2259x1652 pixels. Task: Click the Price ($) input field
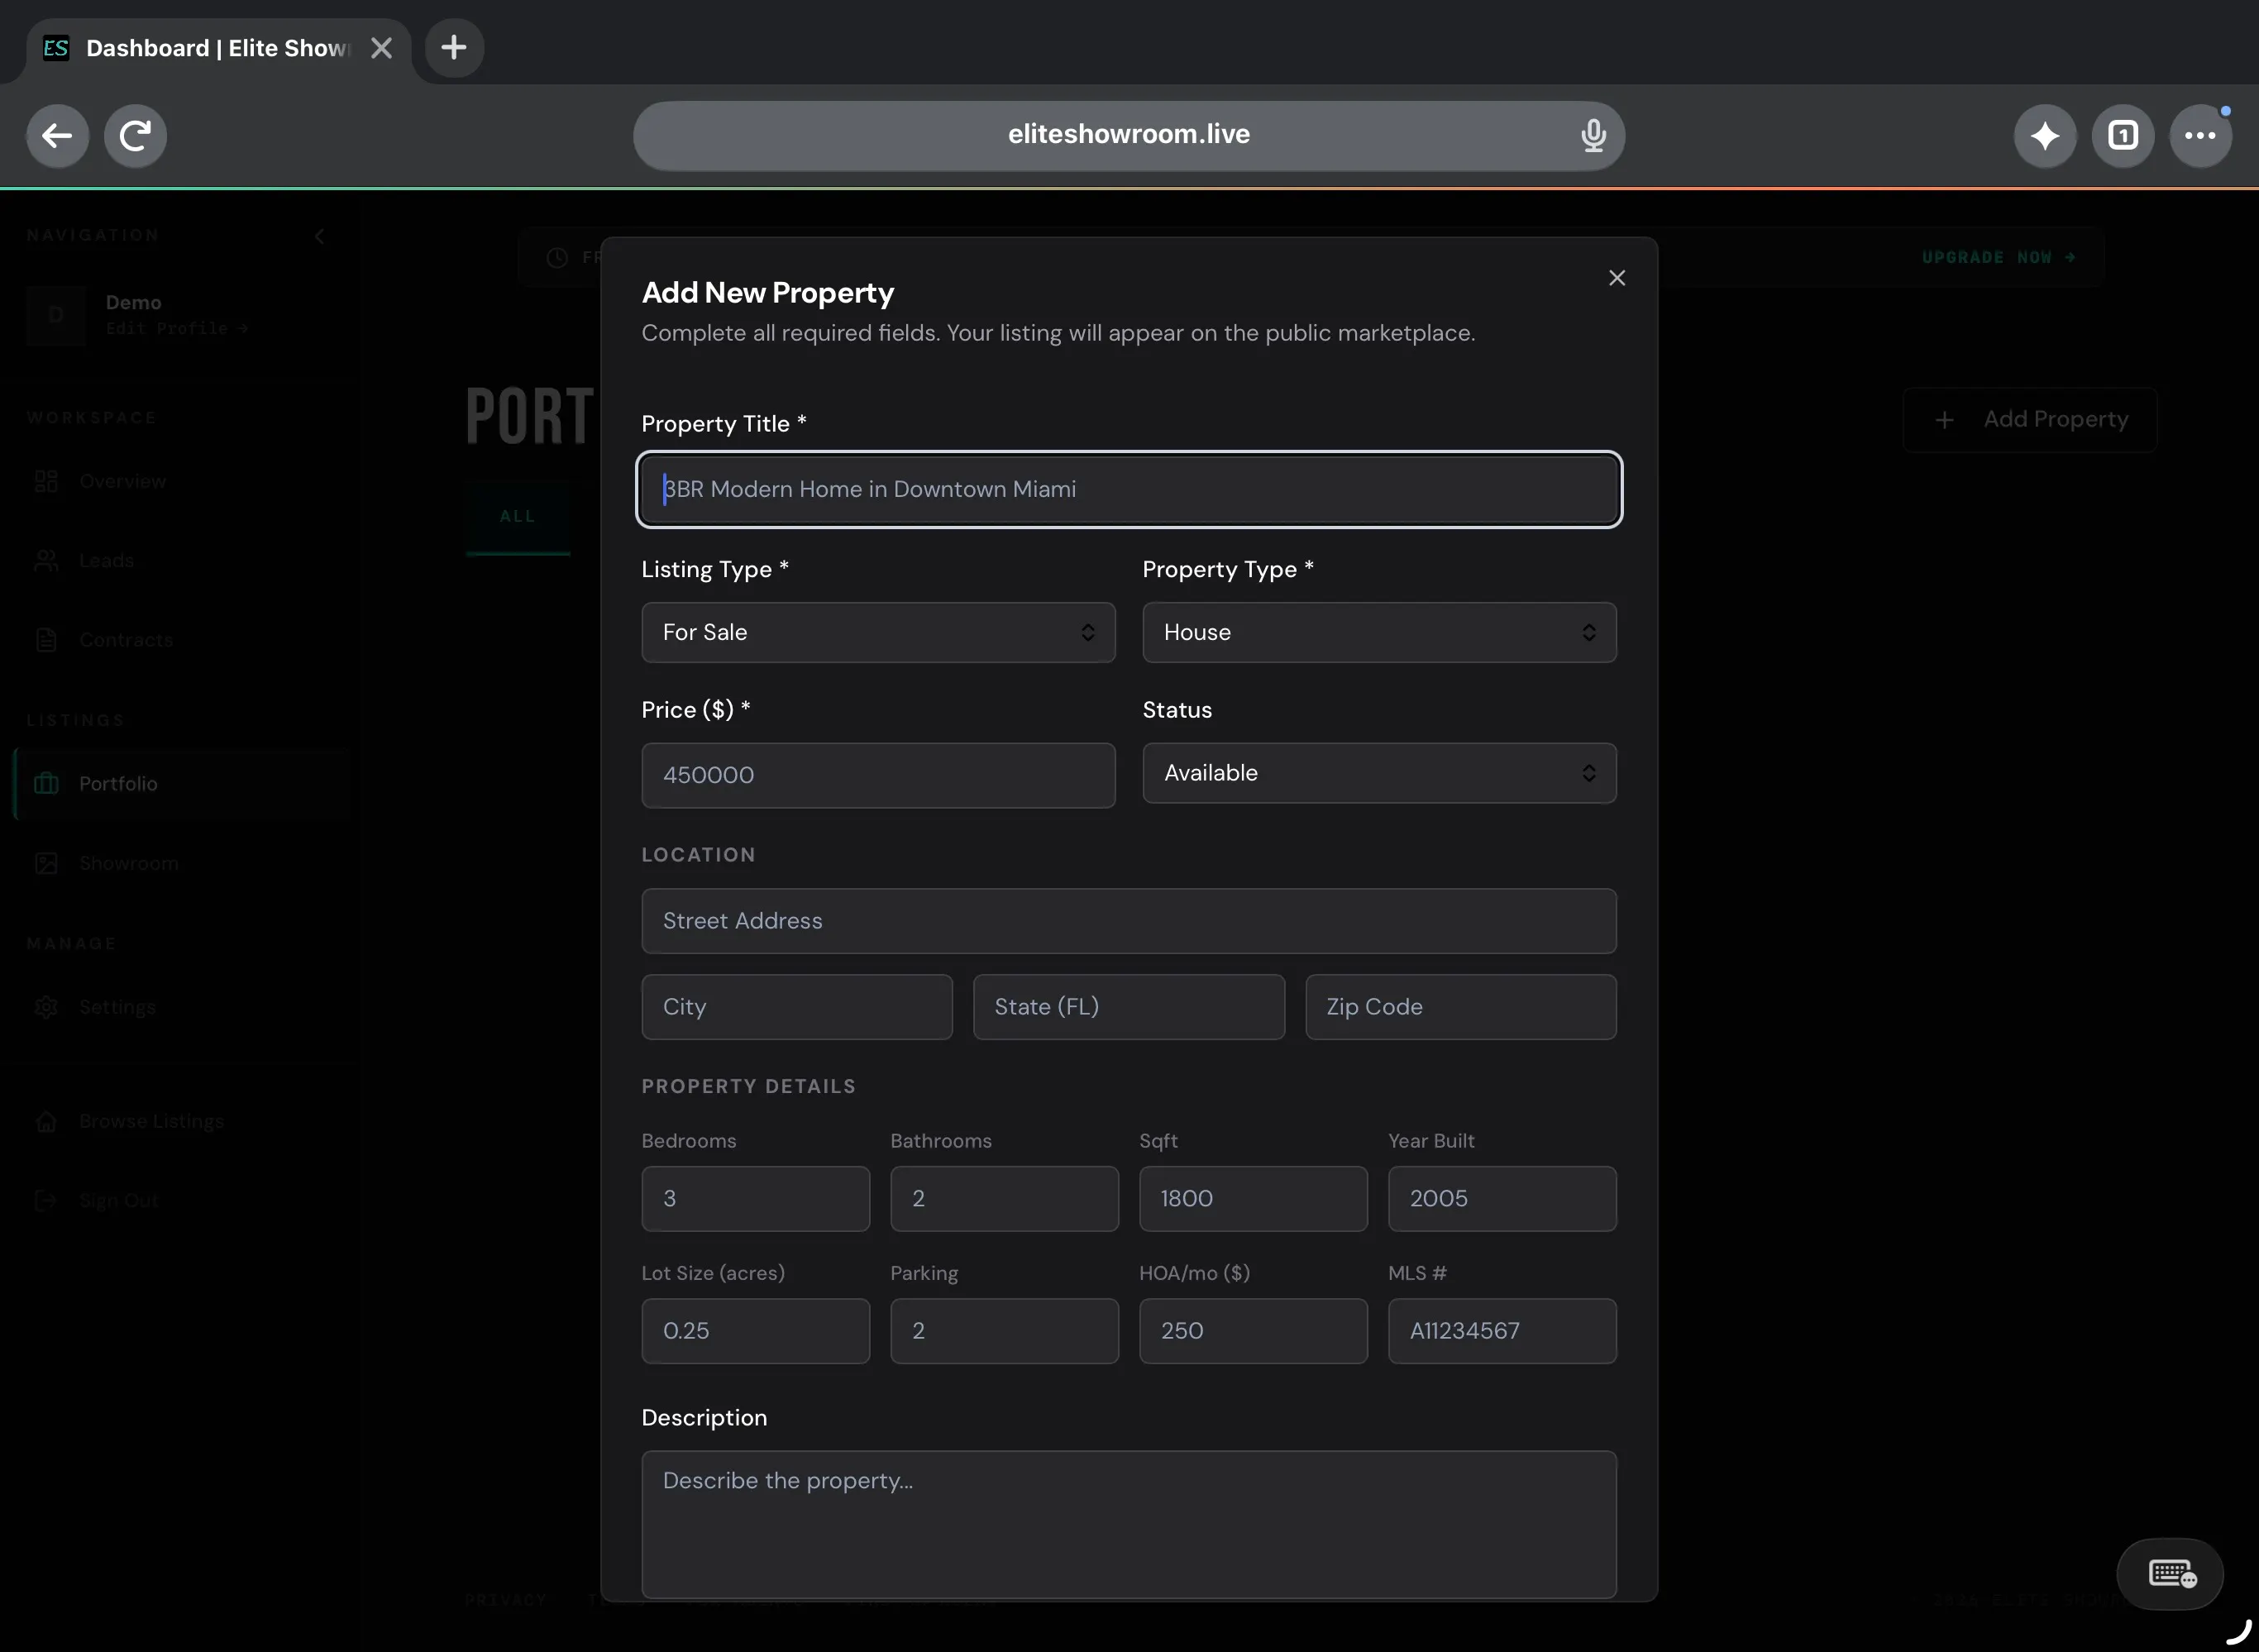(x=878, y=775)
